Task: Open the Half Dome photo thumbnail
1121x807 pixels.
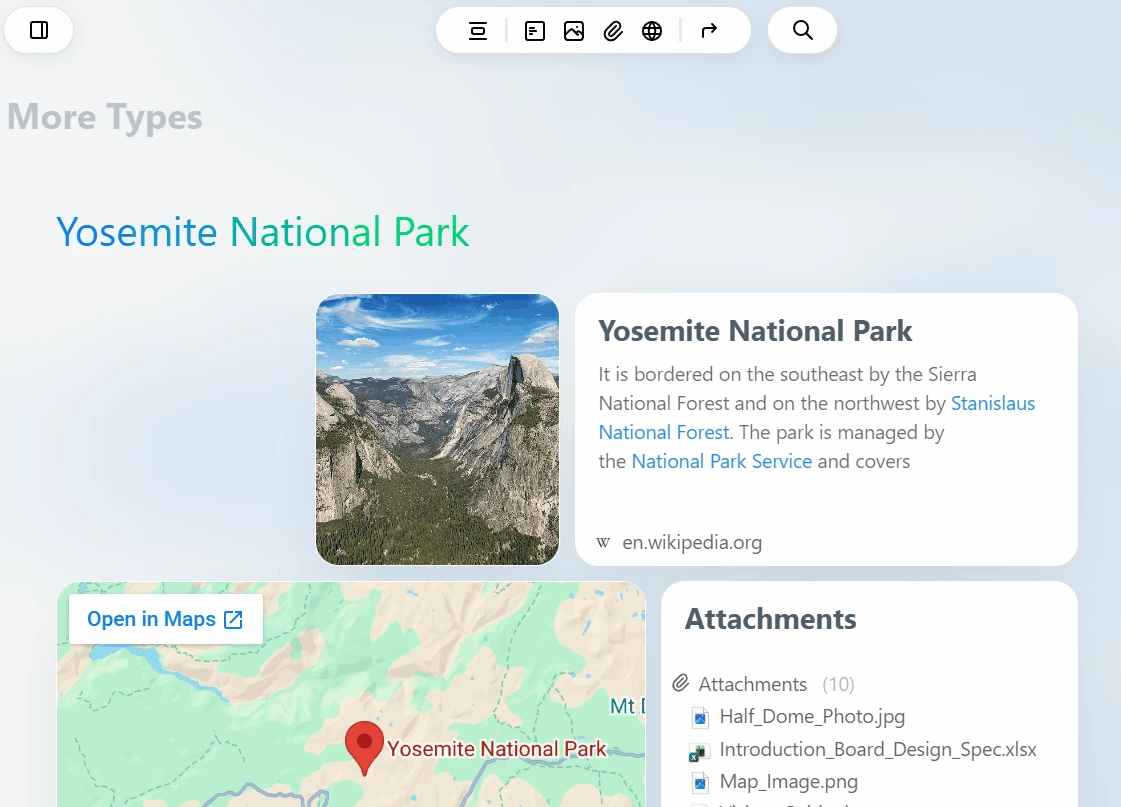Action: (438, 430)
